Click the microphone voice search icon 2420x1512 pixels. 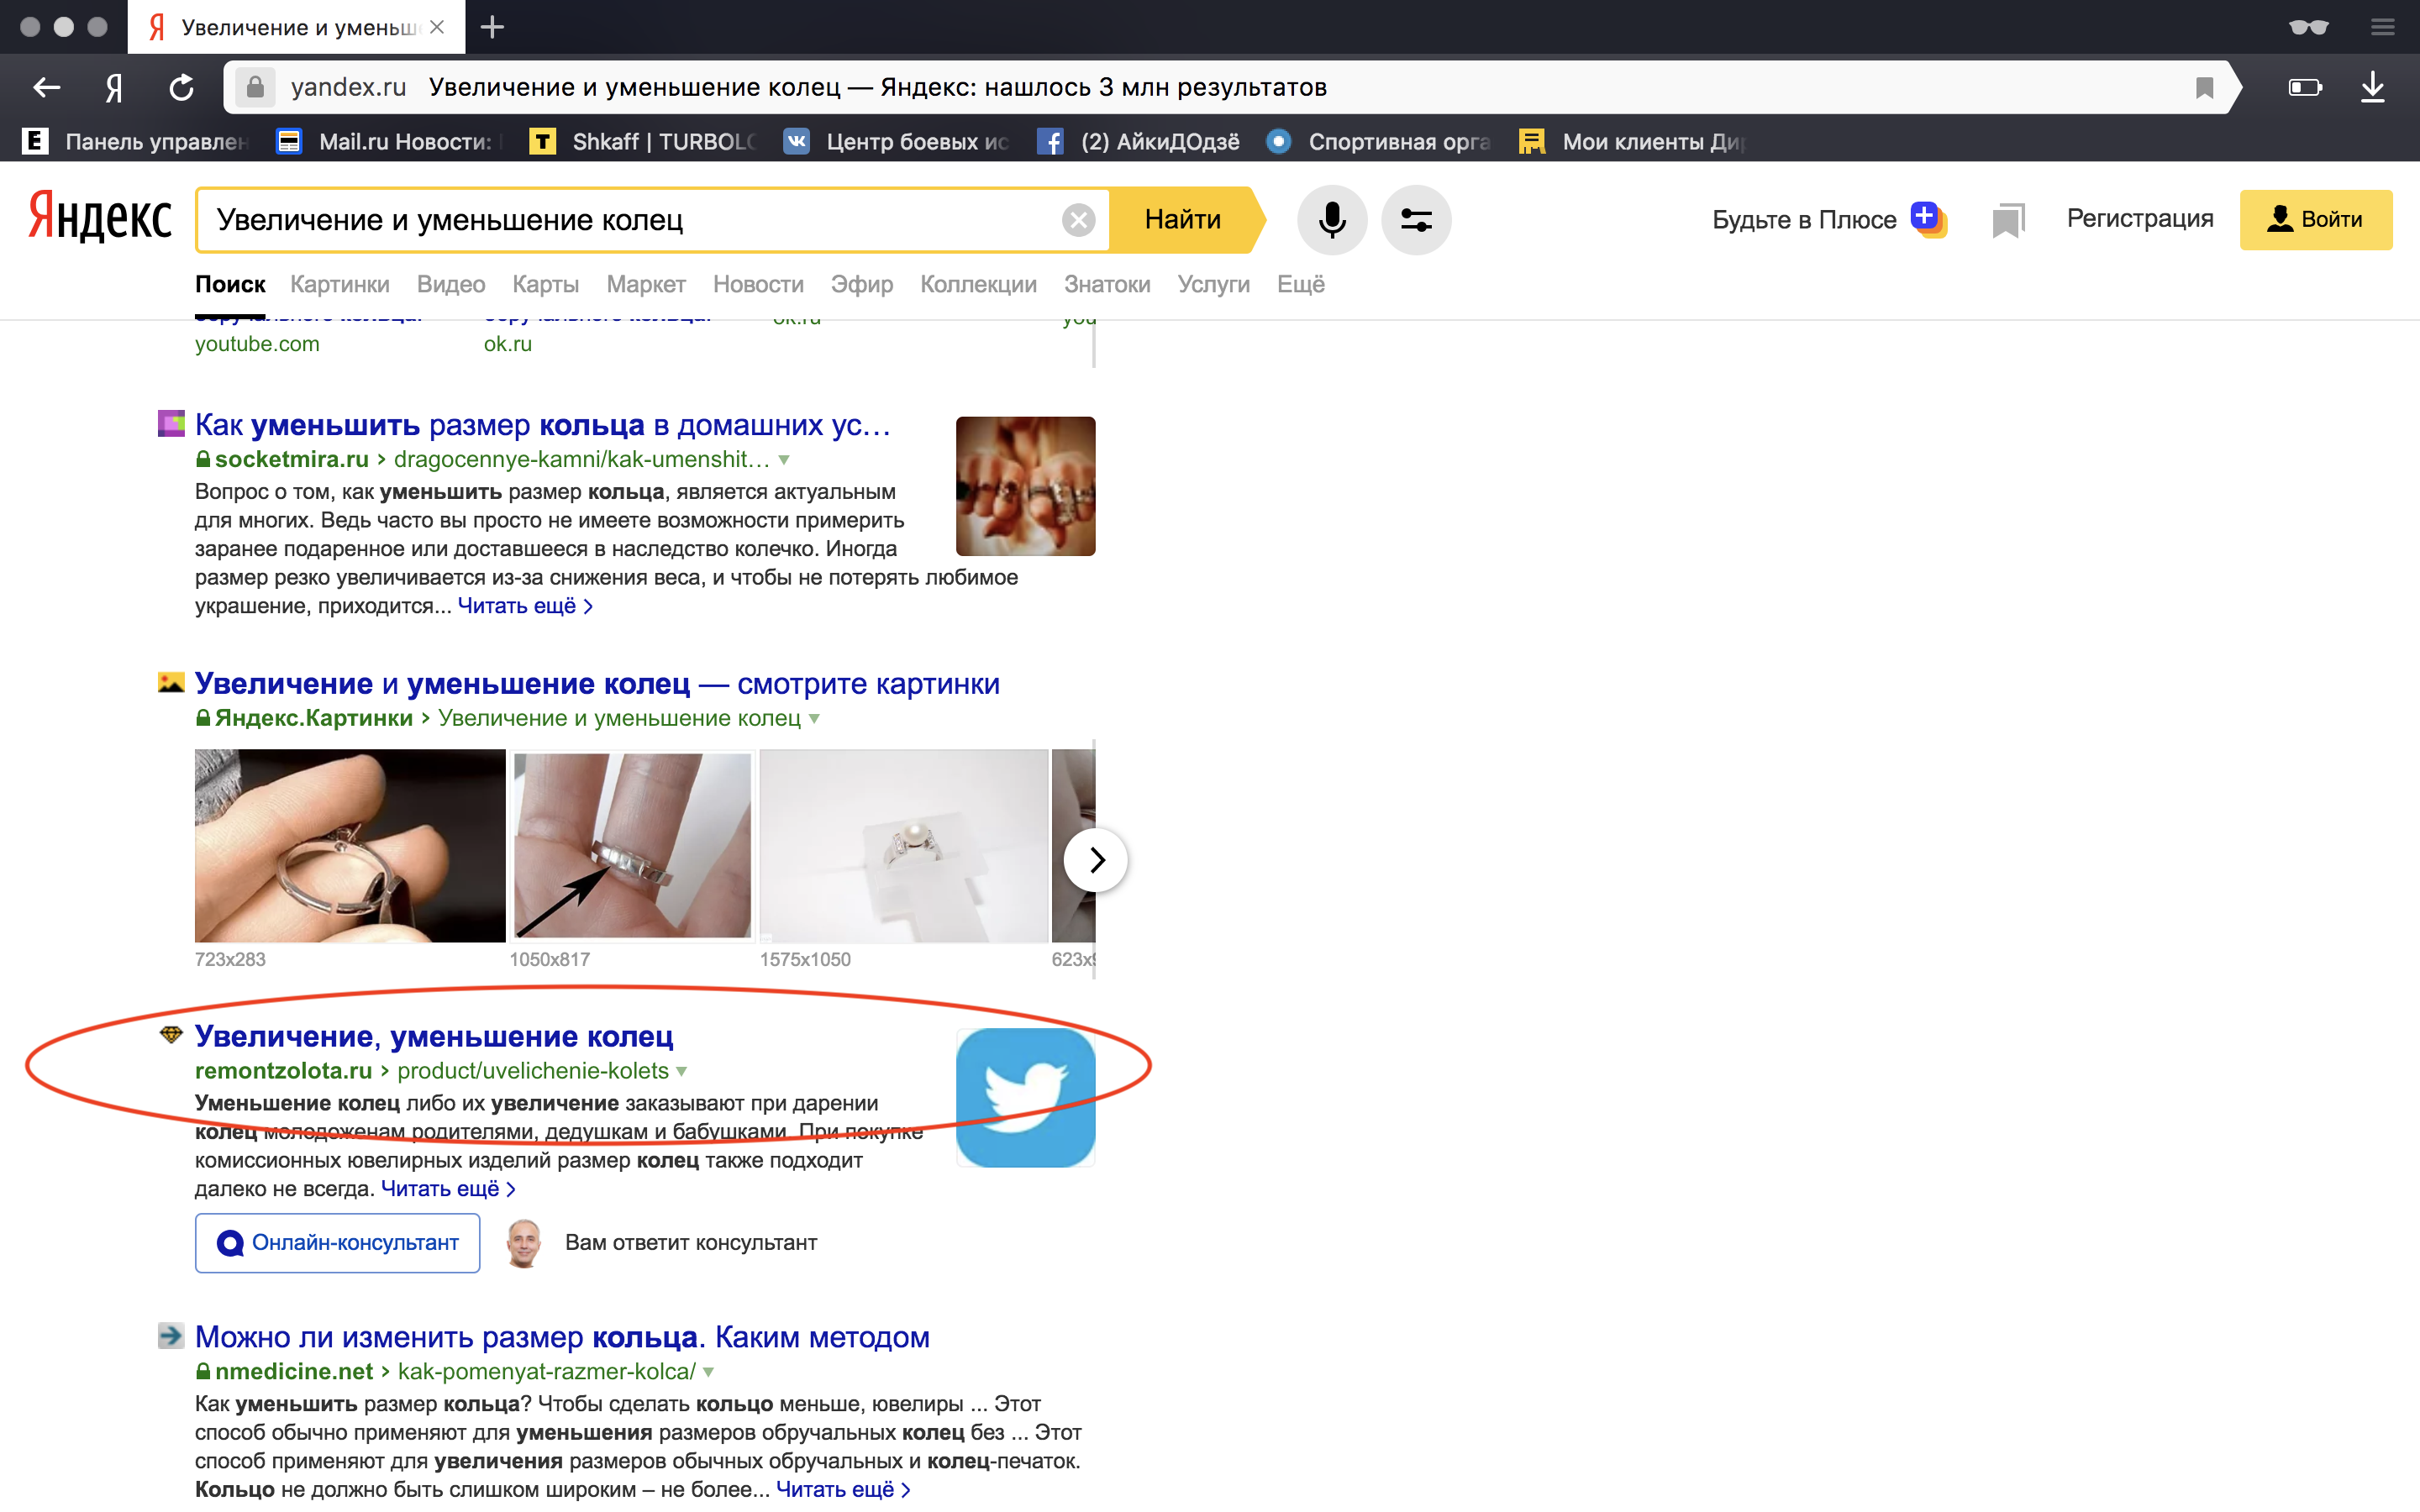[1331, 220]
